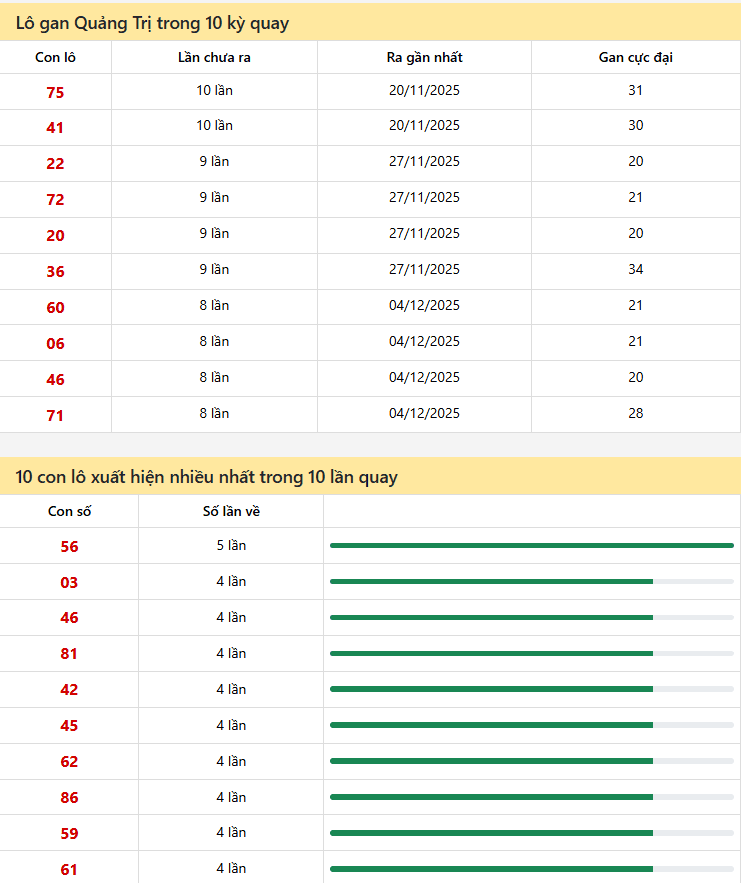Click the "Con lô" column header

(x=55, y=57)
